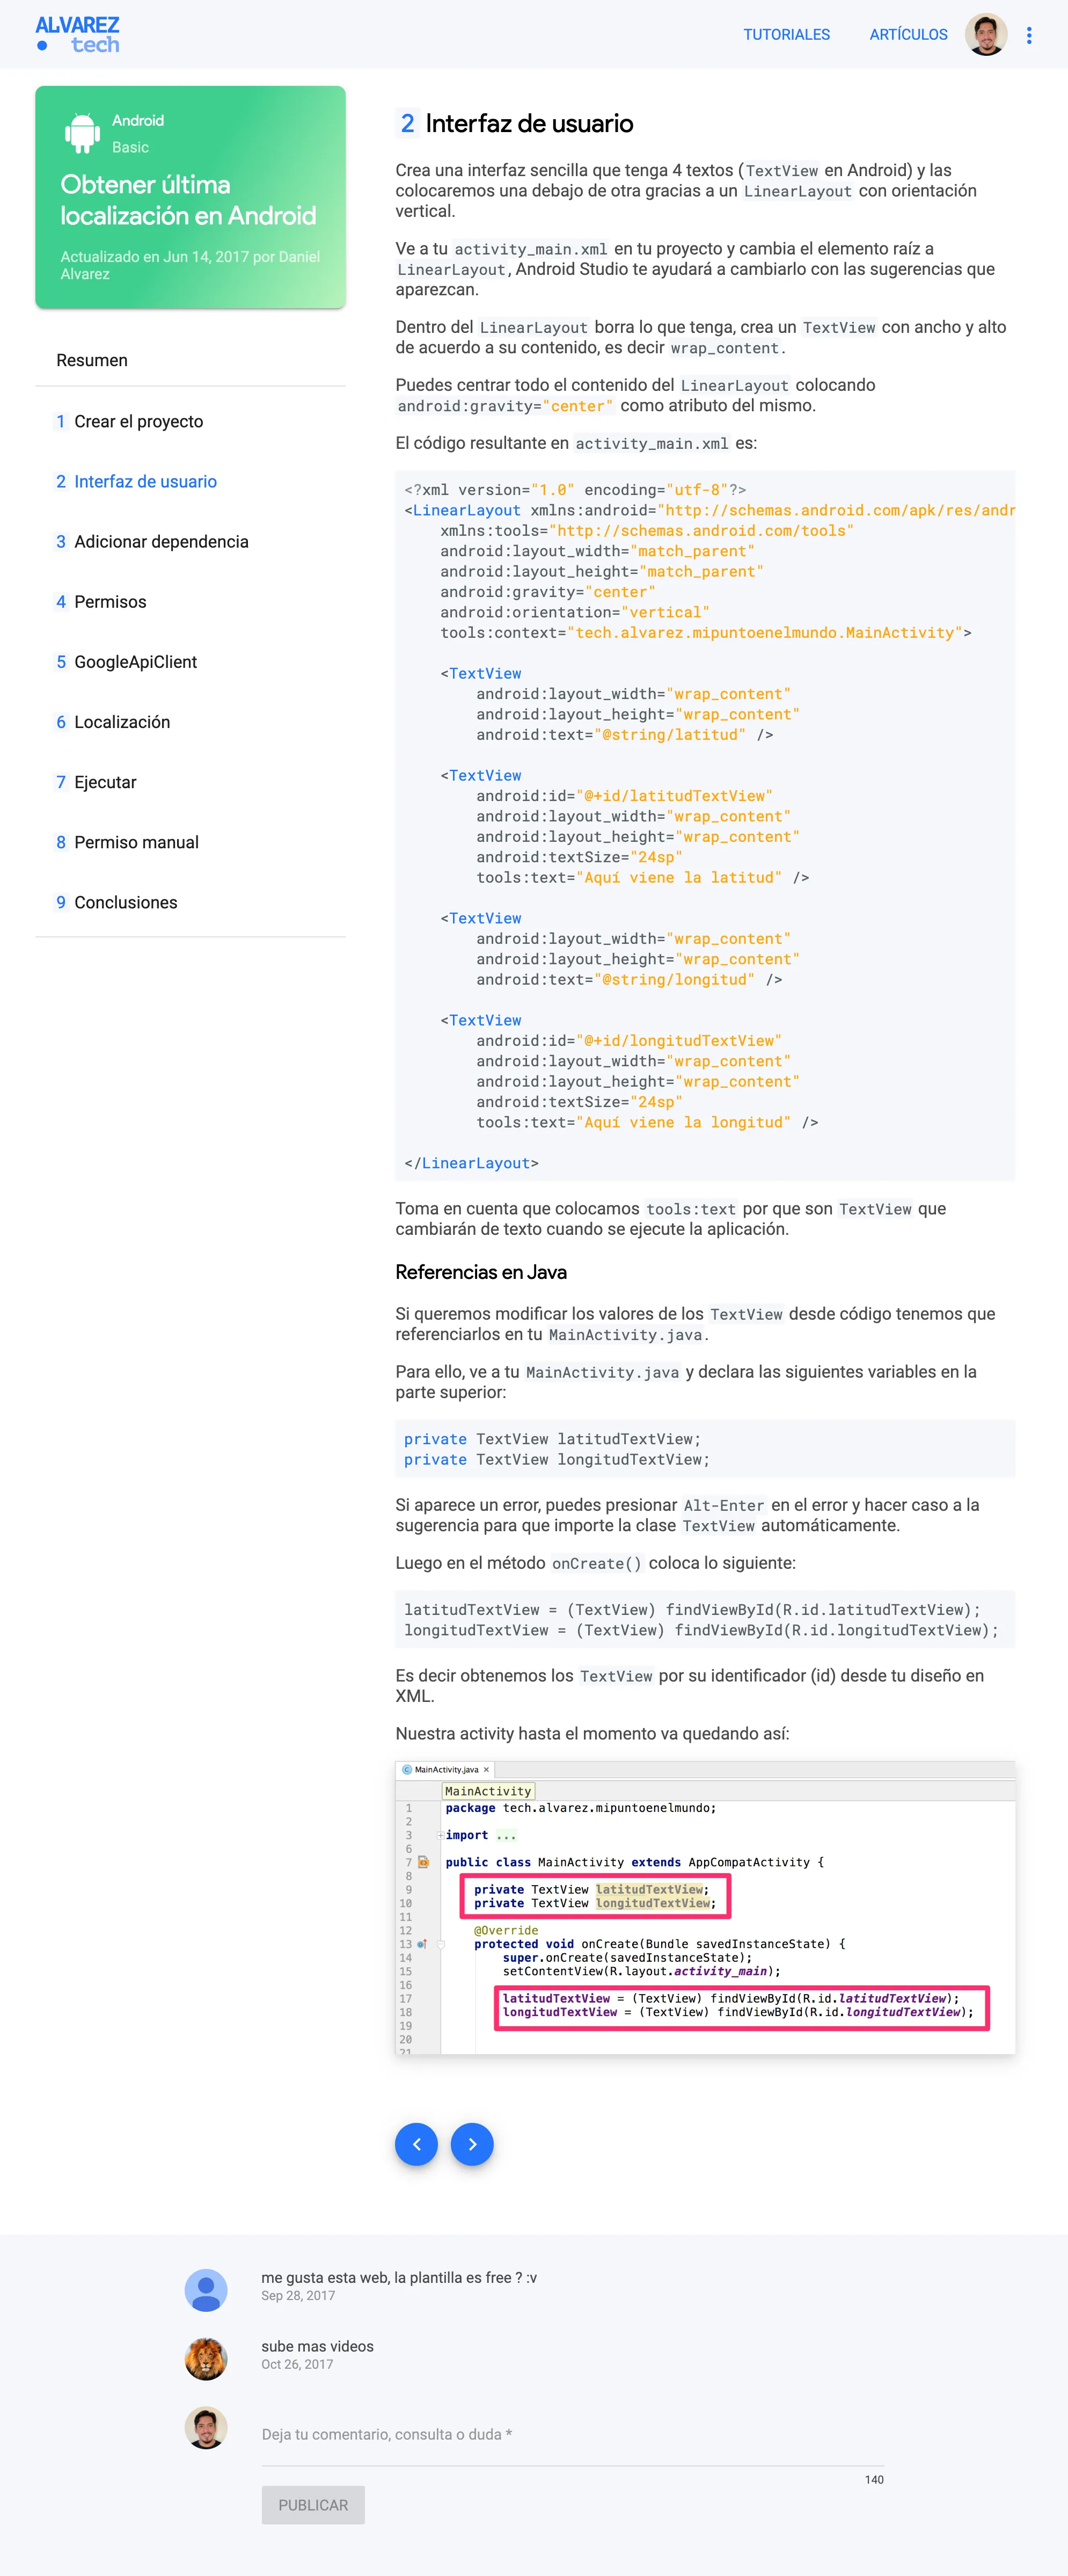Go to step 1 Crear el proyecto
Screen dimensions: 1068x2576
pyautogui.click(x=190, y=422)
